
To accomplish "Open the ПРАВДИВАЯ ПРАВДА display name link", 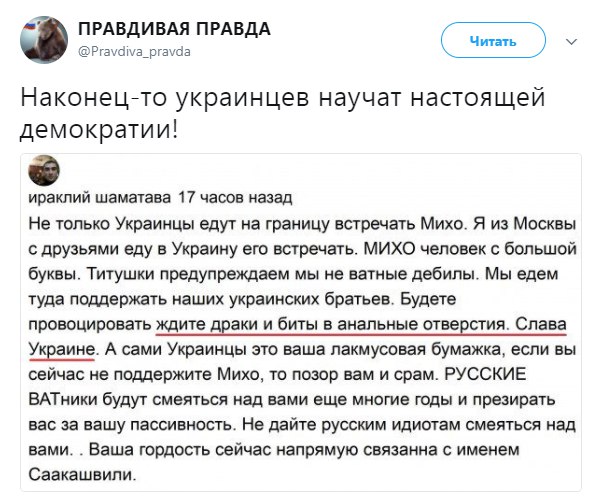I will click(x=175, y=29).
